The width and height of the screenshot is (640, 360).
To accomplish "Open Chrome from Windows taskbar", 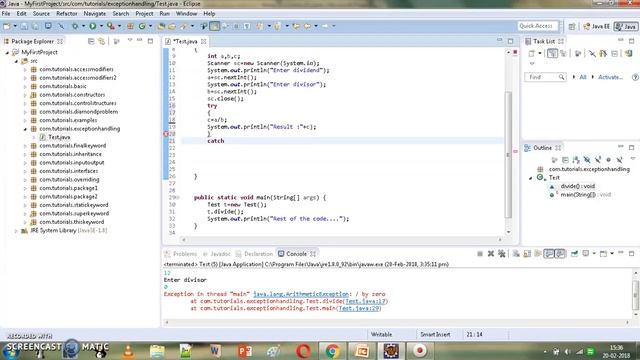I will [x=332, y=351].
